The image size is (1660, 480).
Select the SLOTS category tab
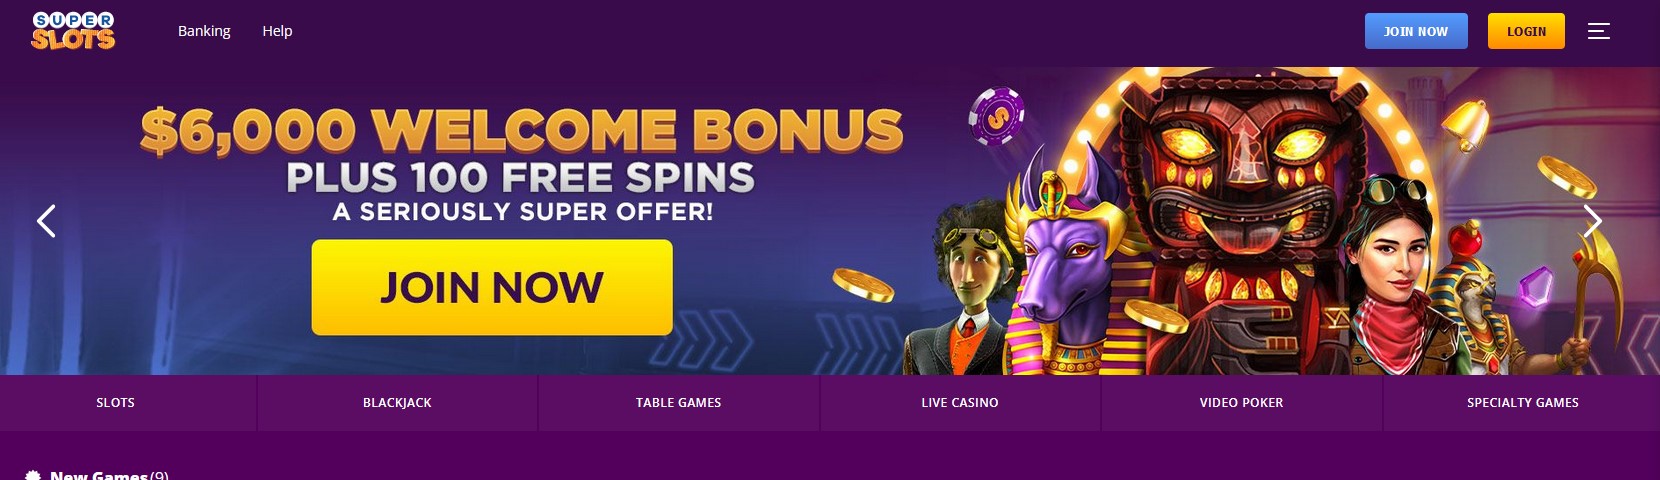[115, 403]
